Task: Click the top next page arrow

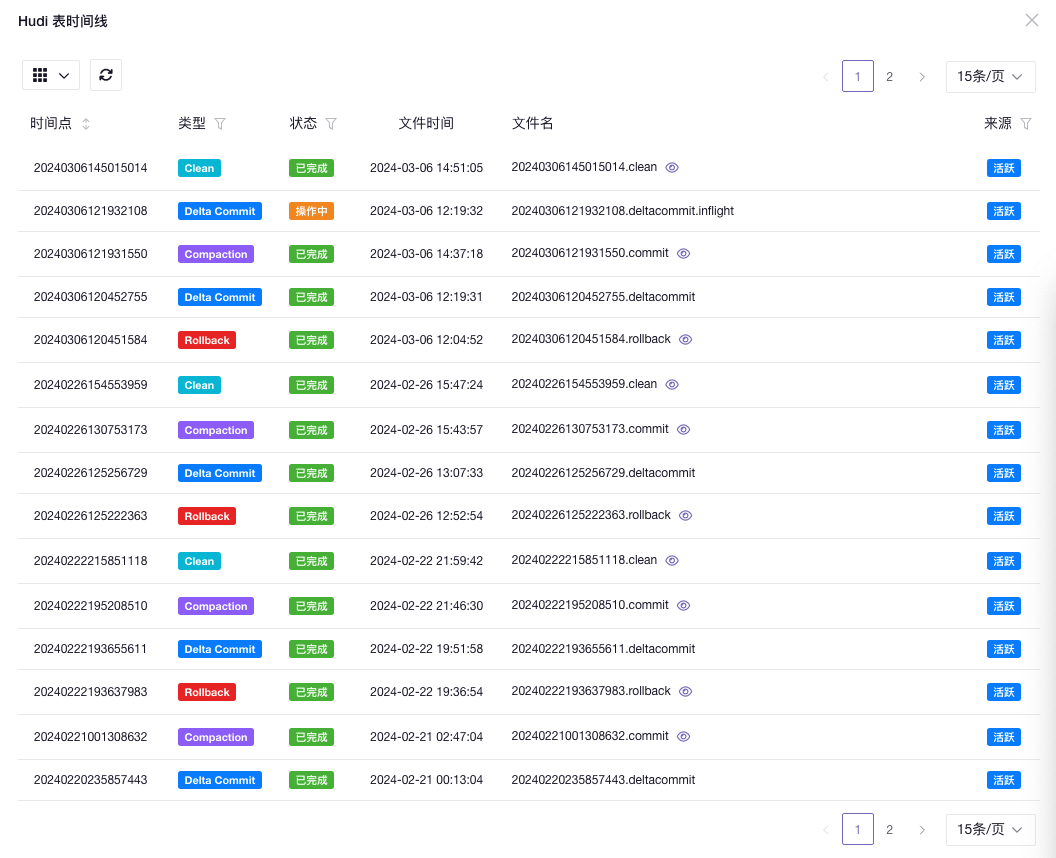Action: 922,77
